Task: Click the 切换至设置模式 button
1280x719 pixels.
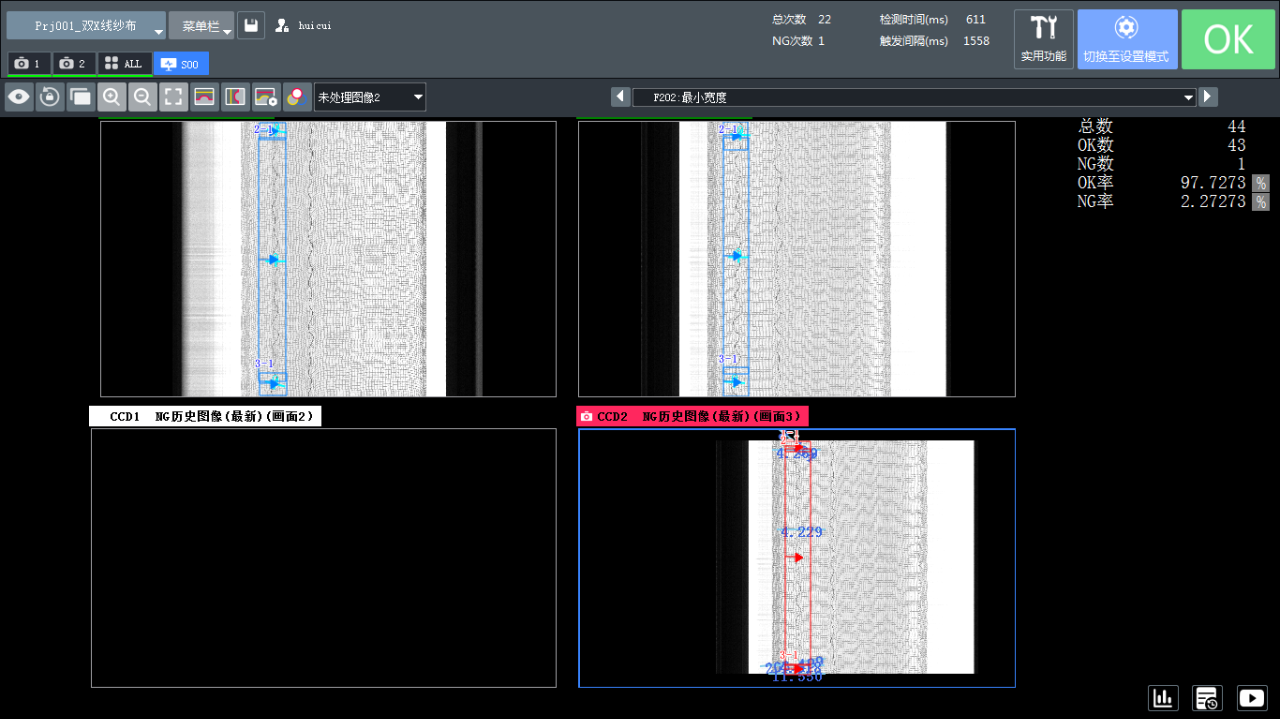Action: (1126, 39)
